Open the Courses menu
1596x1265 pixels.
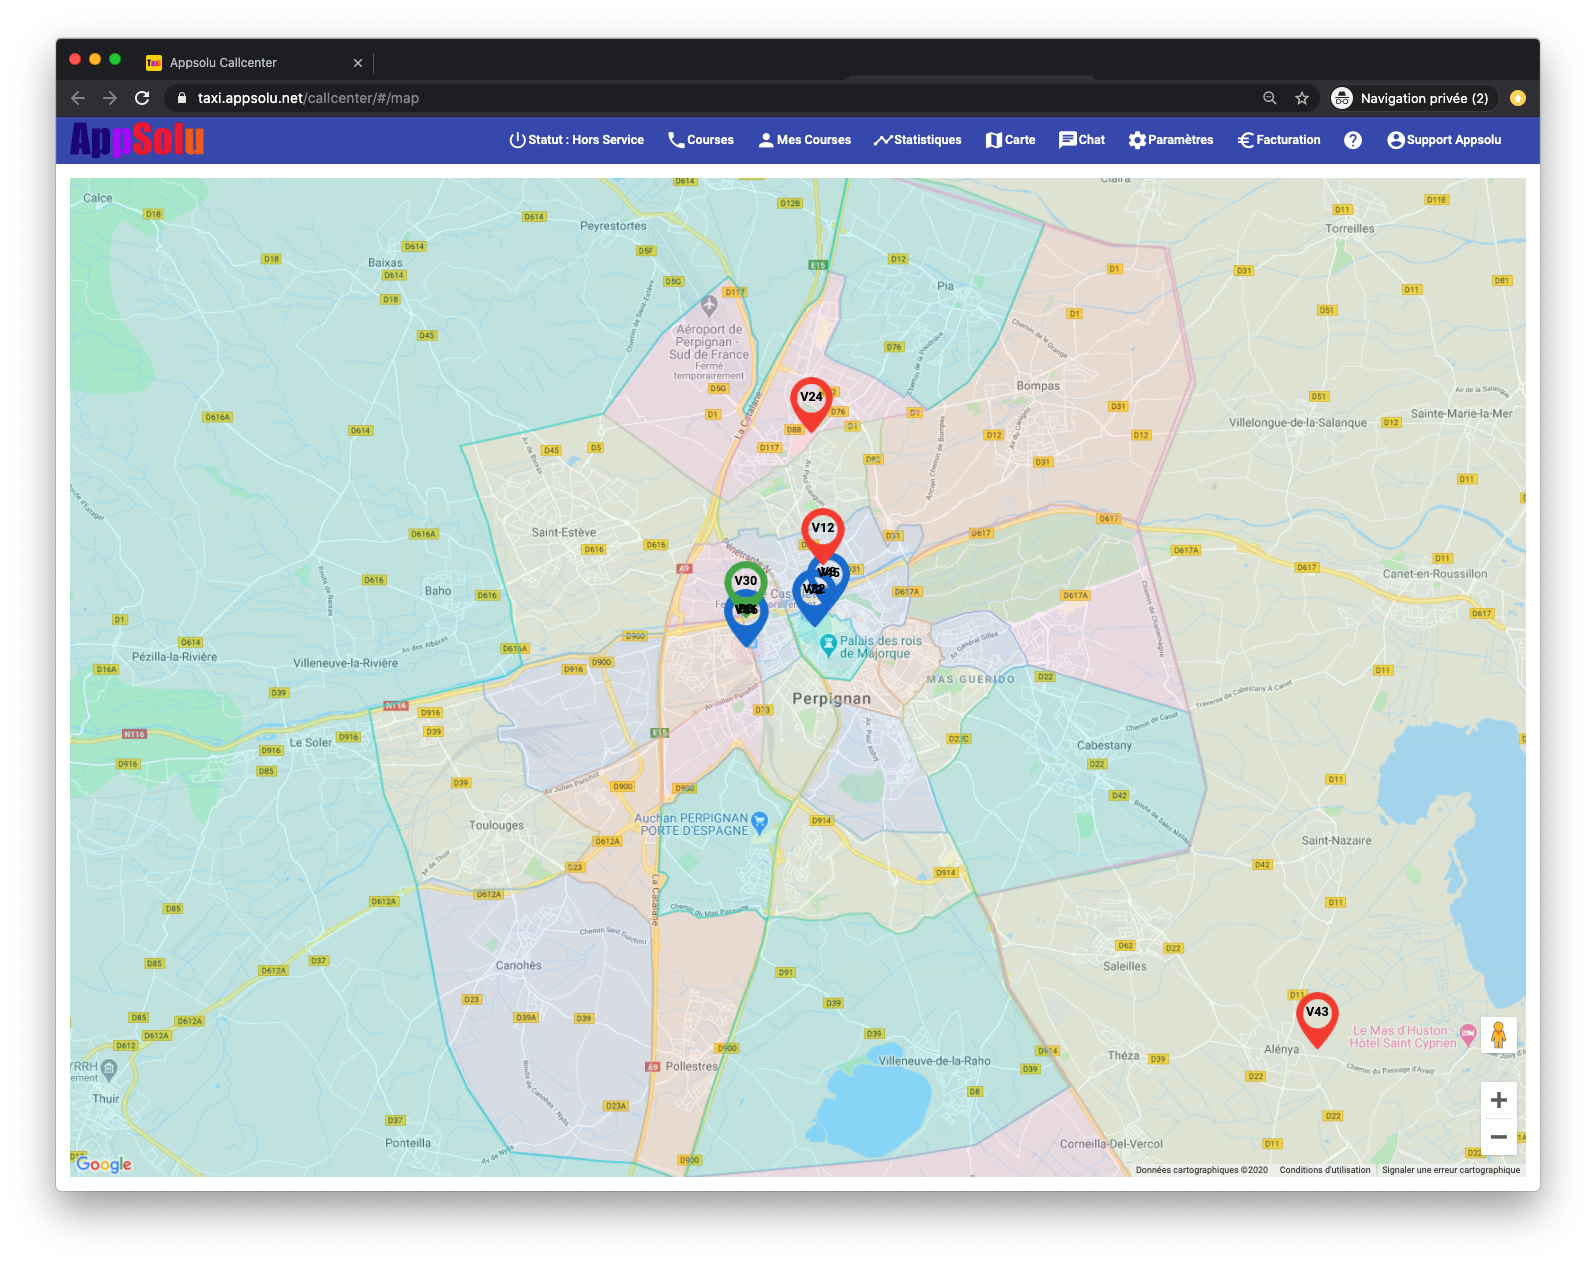coord(701,140)
